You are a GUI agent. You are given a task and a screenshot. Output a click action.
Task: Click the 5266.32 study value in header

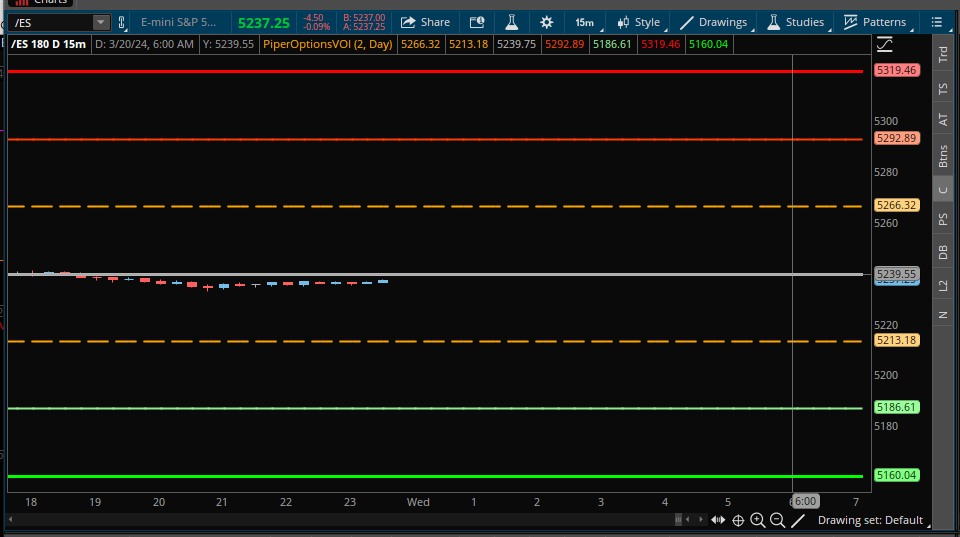(x=421, y=44)
